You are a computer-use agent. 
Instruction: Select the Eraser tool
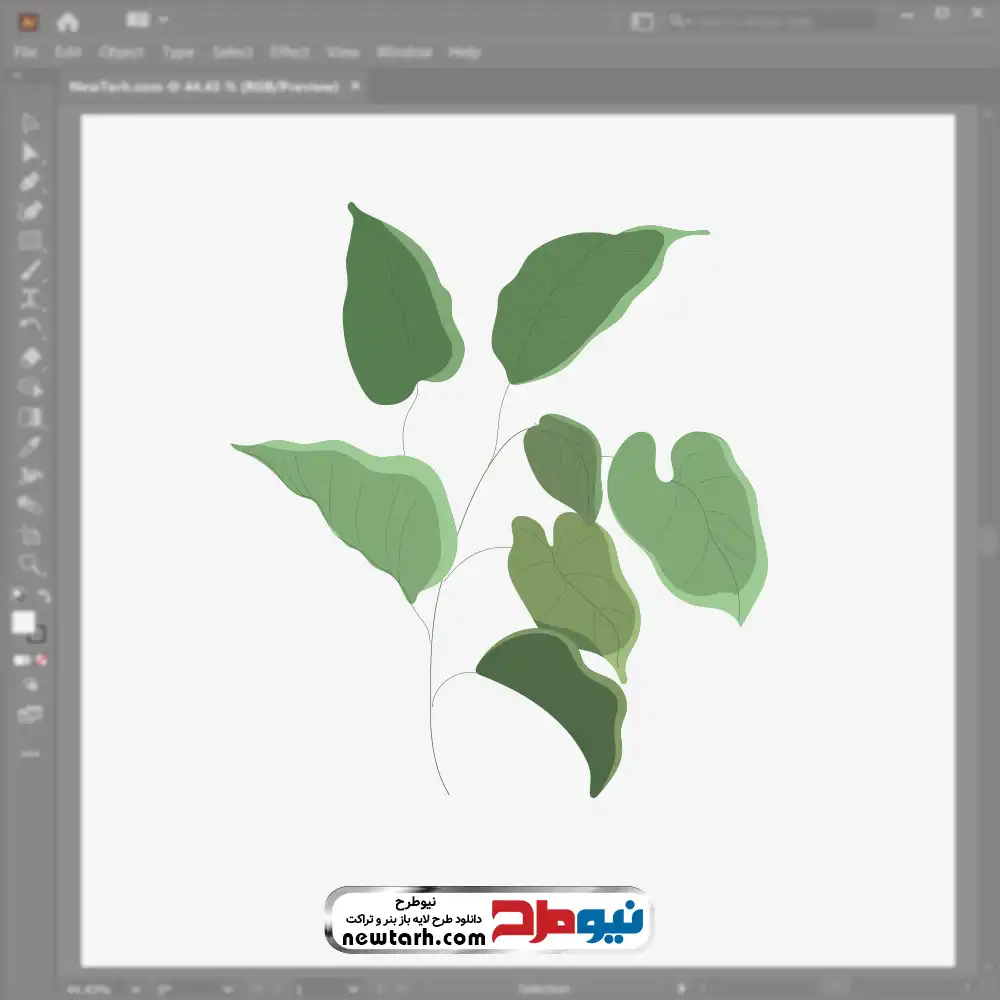coord(29,358)
